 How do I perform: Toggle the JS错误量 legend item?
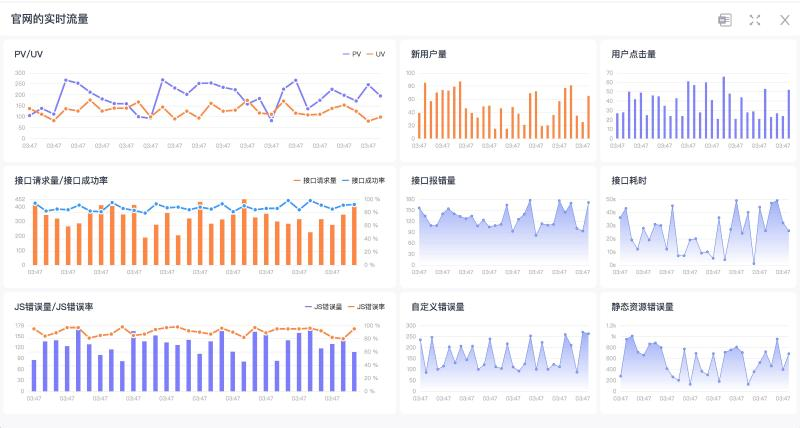pyautogui.click(x=323, y=307)
